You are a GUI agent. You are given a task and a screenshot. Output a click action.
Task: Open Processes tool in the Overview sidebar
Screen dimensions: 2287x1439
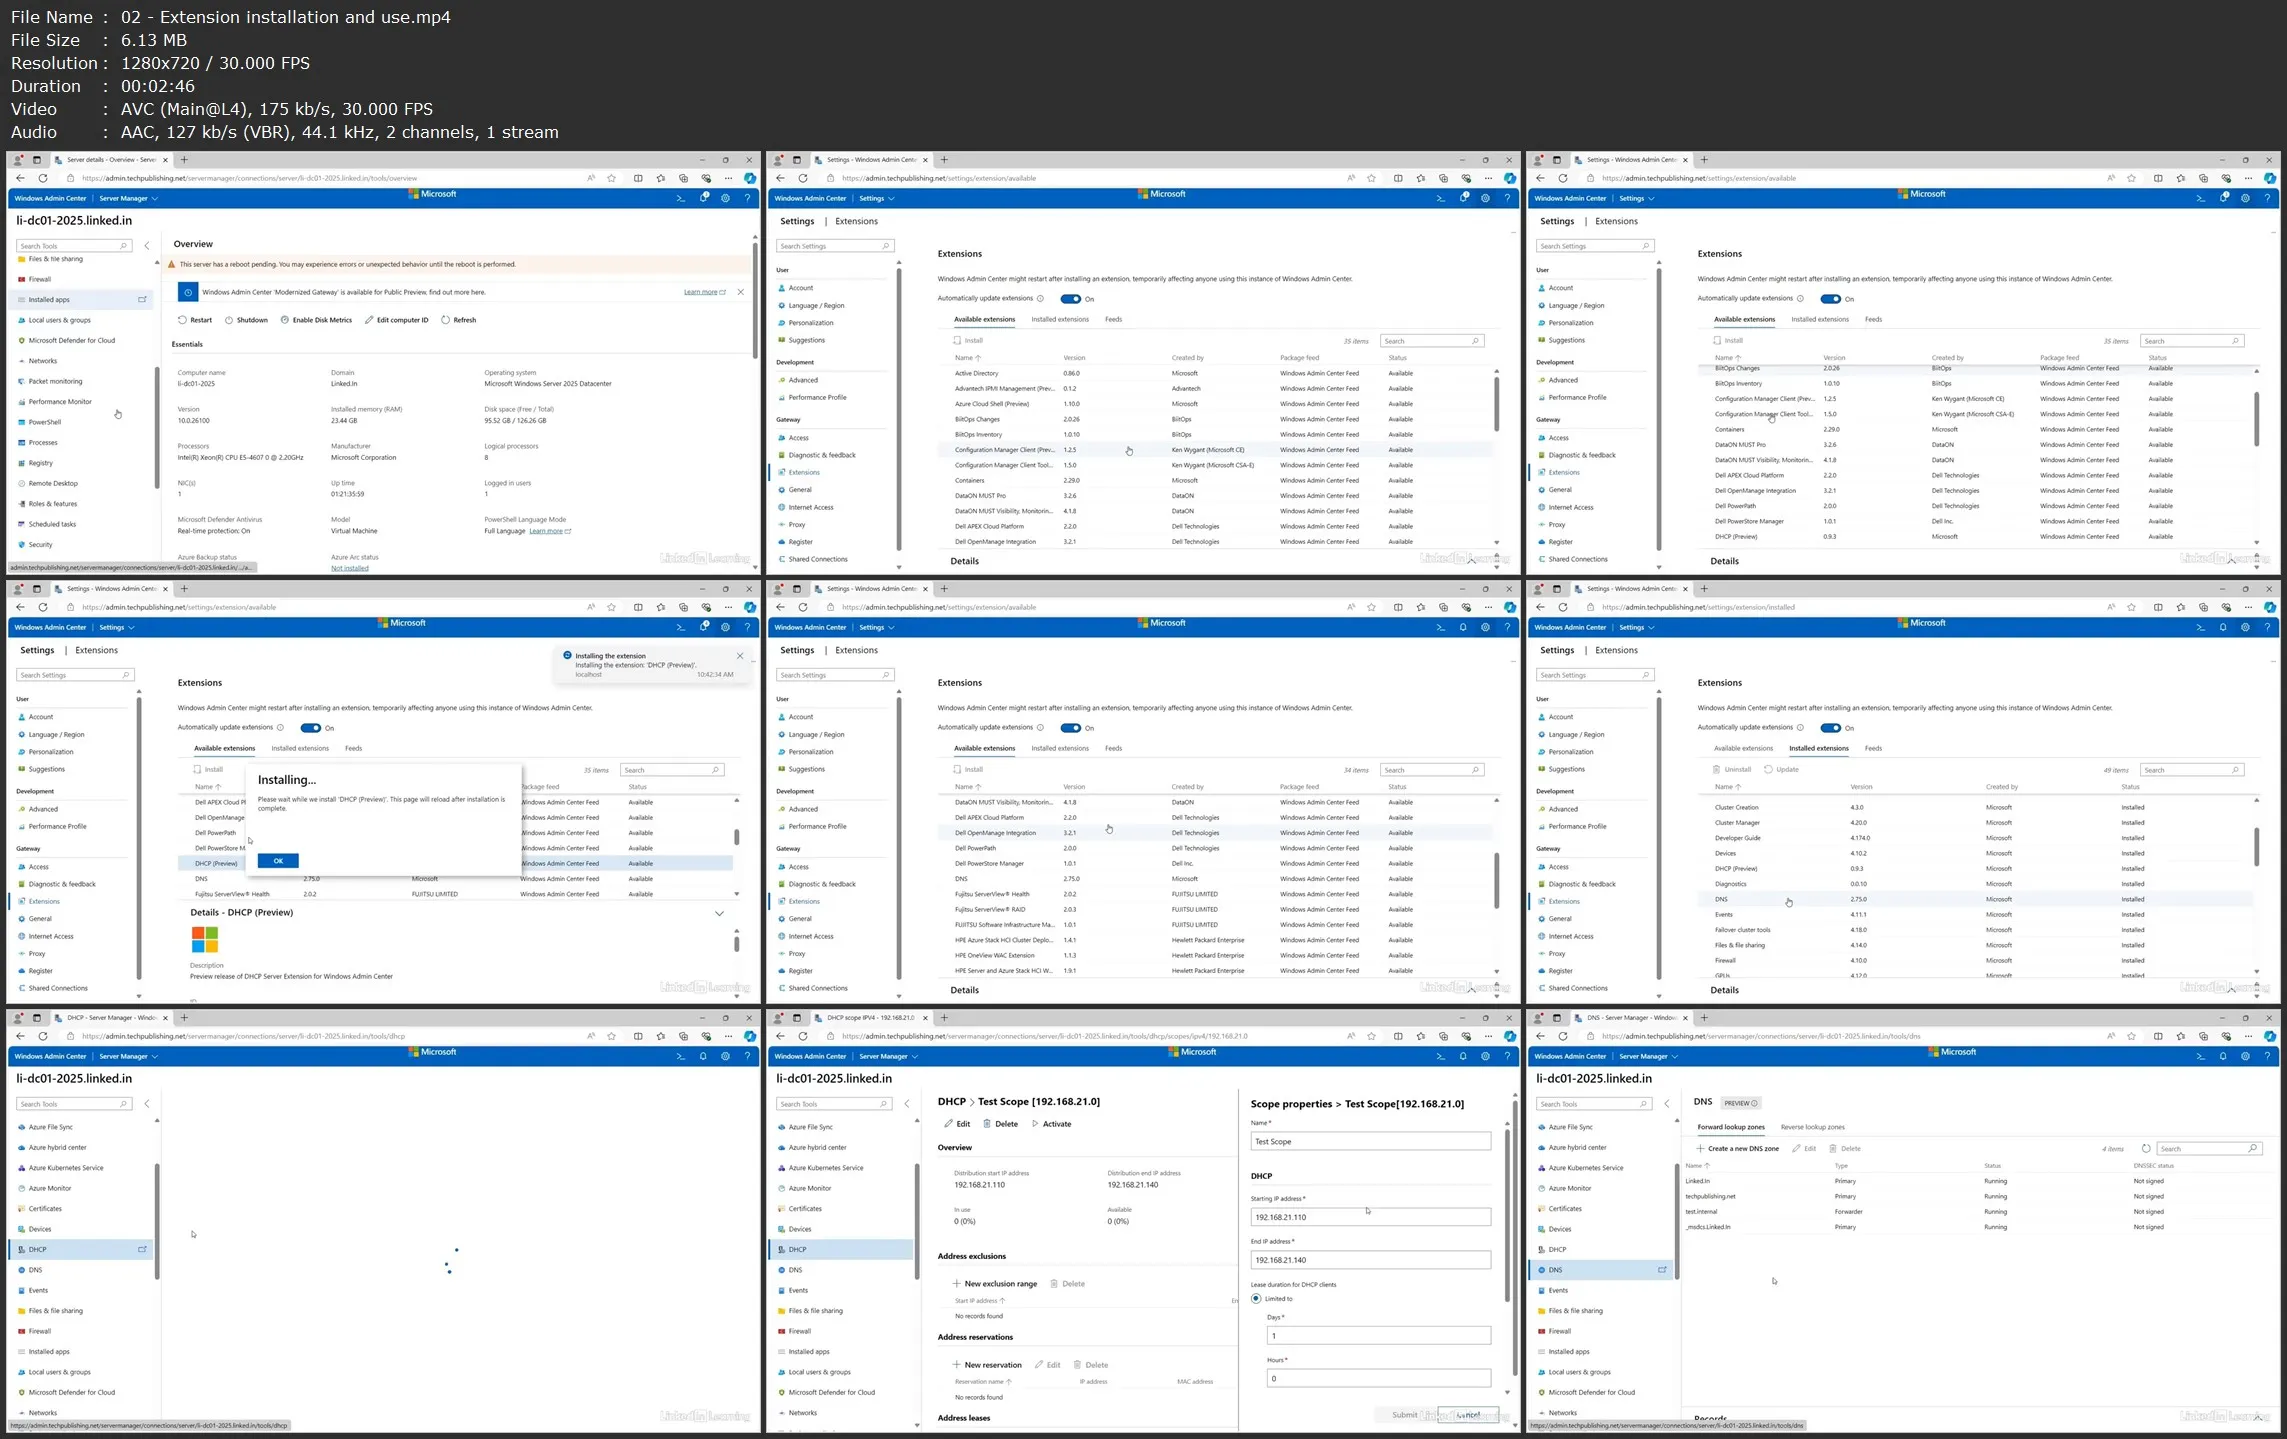click(43, 442)
